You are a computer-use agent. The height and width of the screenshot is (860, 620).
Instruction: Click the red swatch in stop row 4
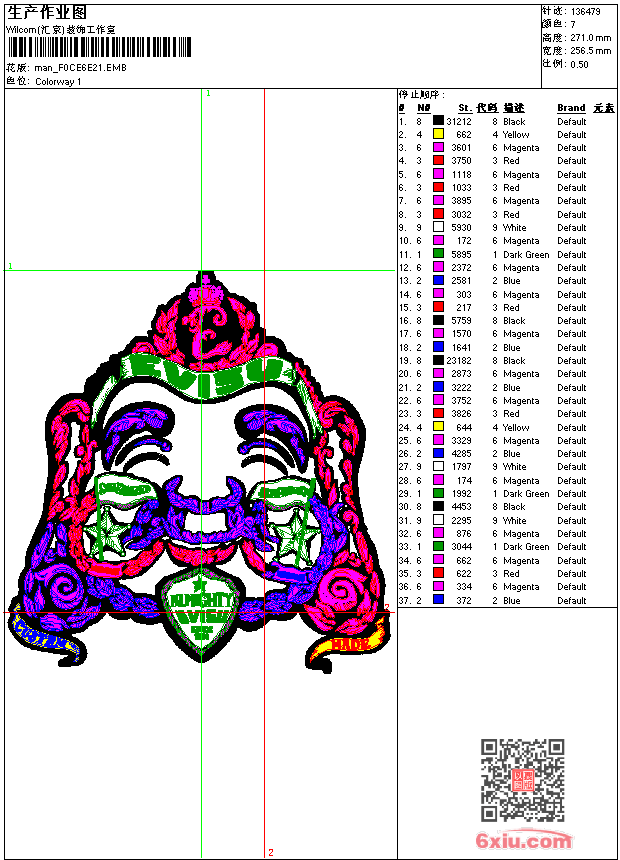438,161
